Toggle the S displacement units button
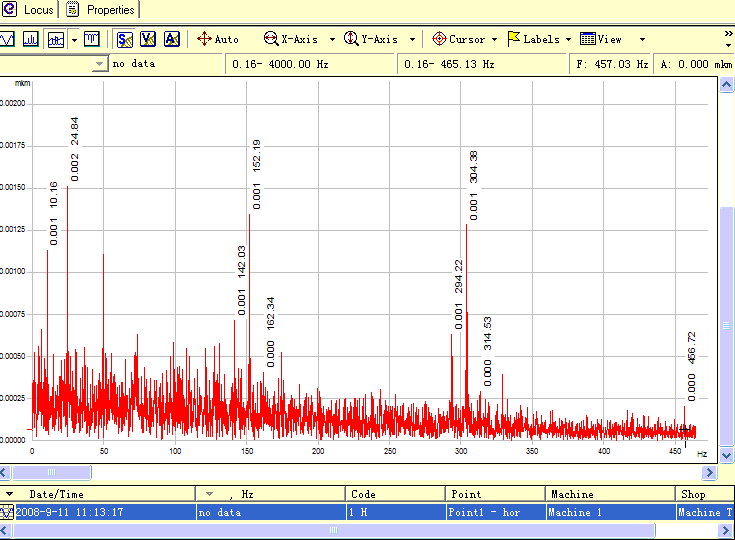 click(x=125, y=39)
